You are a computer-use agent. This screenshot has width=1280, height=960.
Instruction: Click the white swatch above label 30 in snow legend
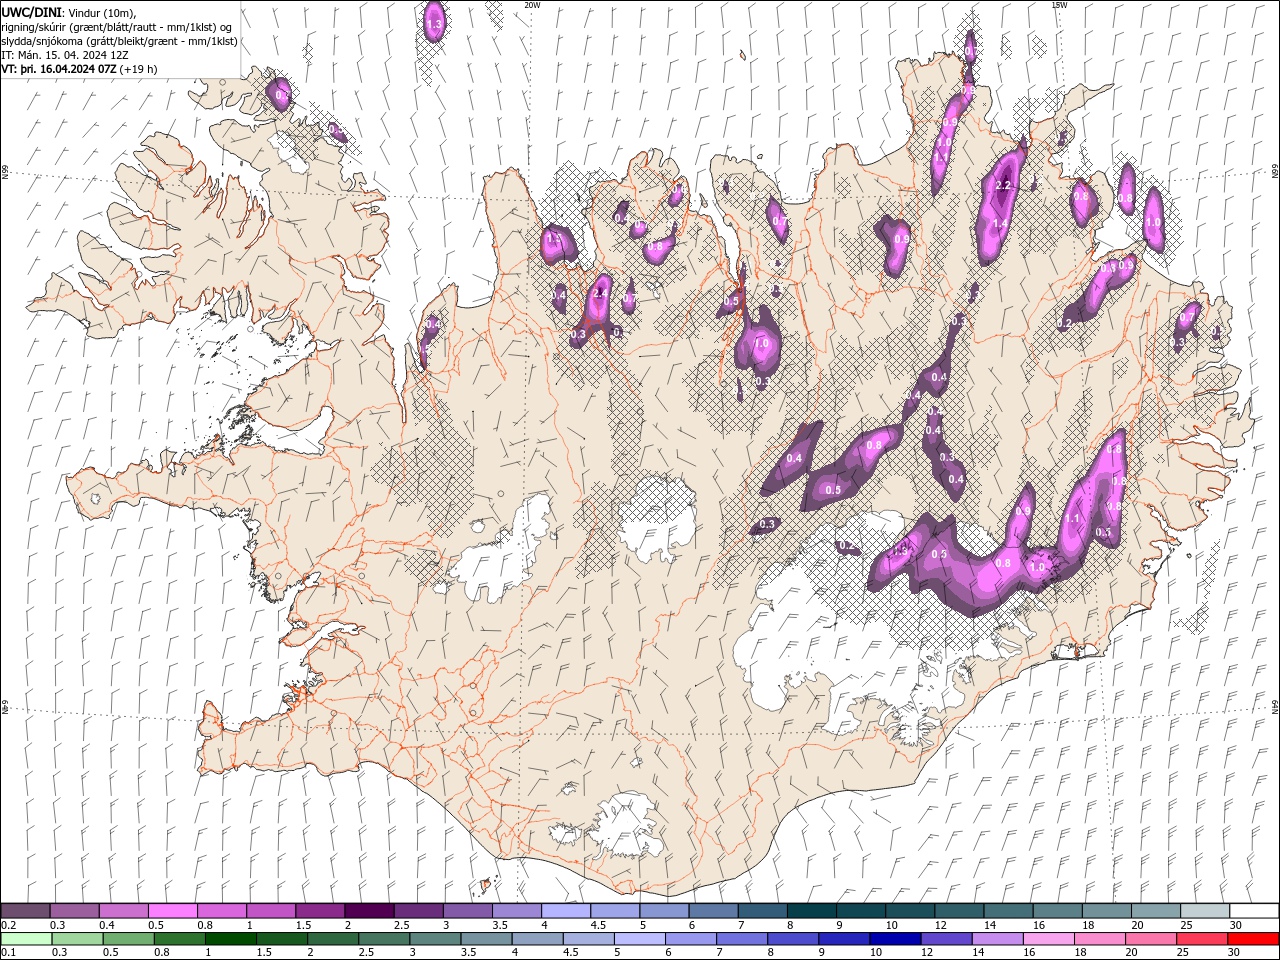[1252, 910]
